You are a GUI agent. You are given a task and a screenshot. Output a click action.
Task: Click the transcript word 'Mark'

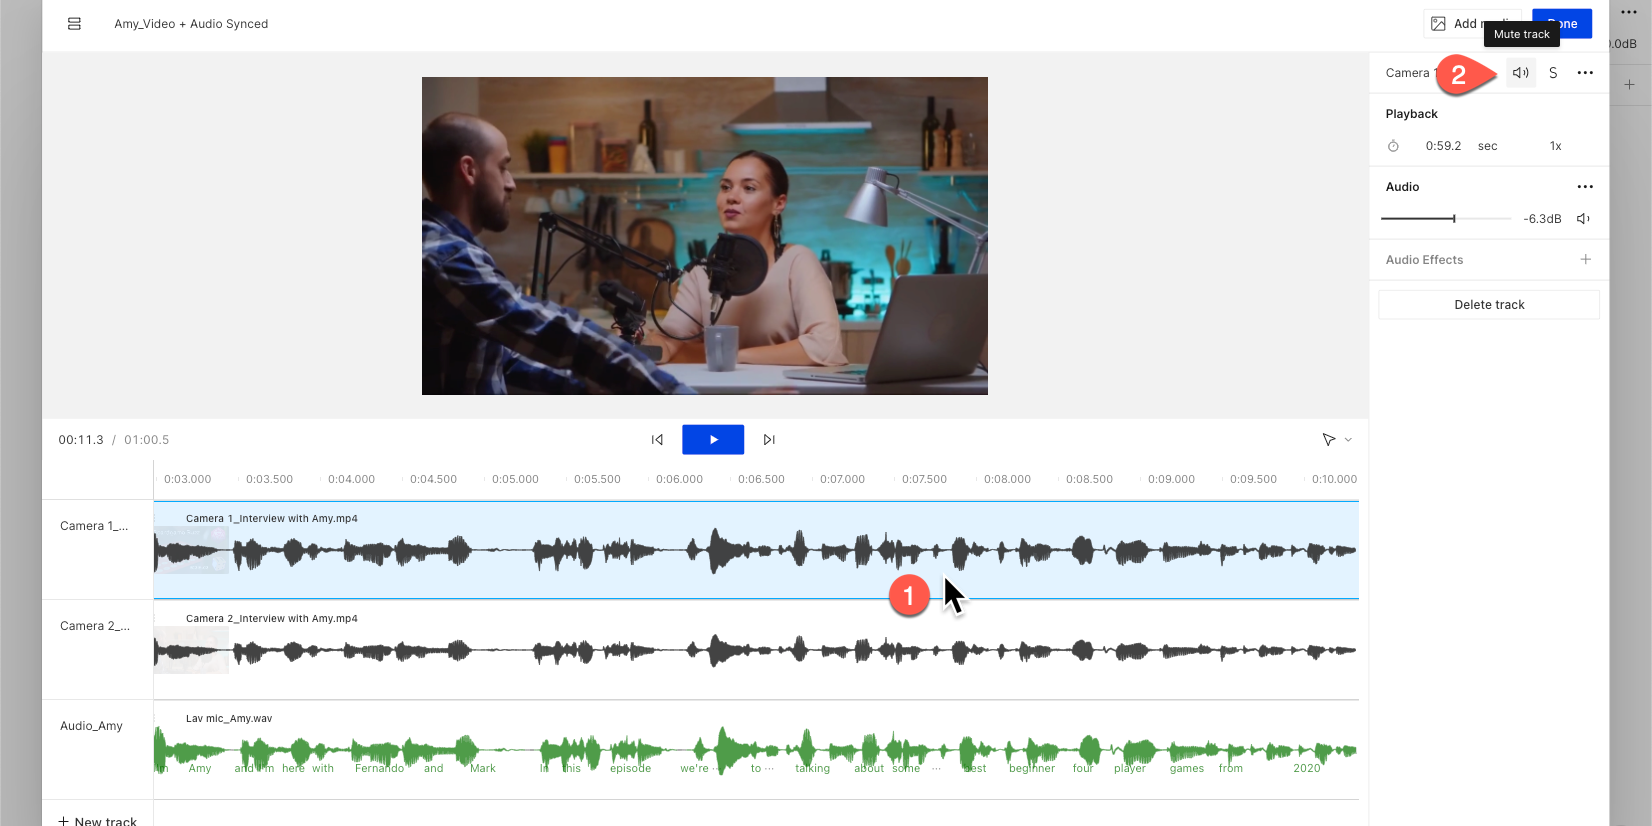coord(483,768)
